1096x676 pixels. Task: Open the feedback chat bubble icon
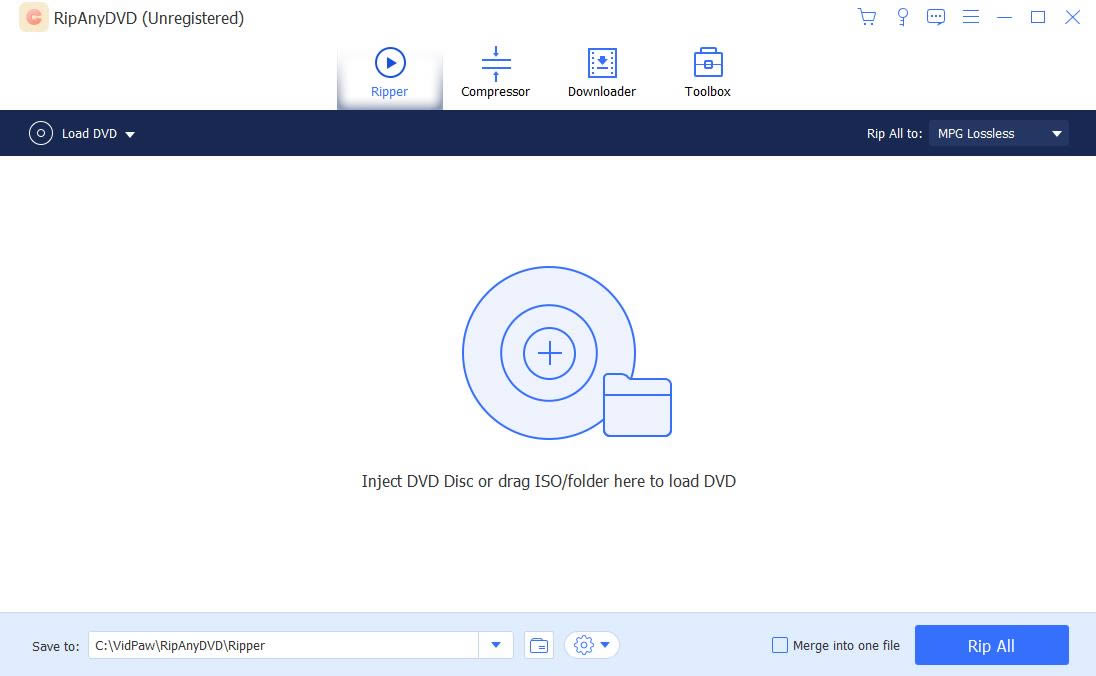935,17
